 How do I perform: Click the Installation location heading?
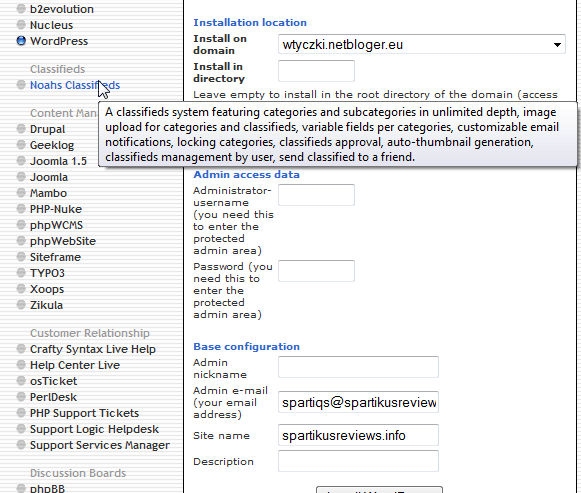pyautogui.click(x=250, y=23)
